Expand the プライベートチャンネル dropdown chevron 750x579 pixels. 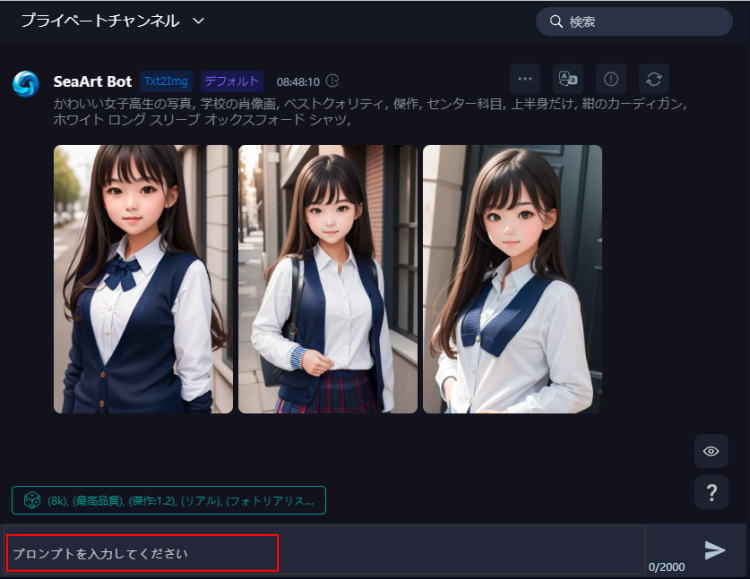pyautogui.click(x=199, y=21)
